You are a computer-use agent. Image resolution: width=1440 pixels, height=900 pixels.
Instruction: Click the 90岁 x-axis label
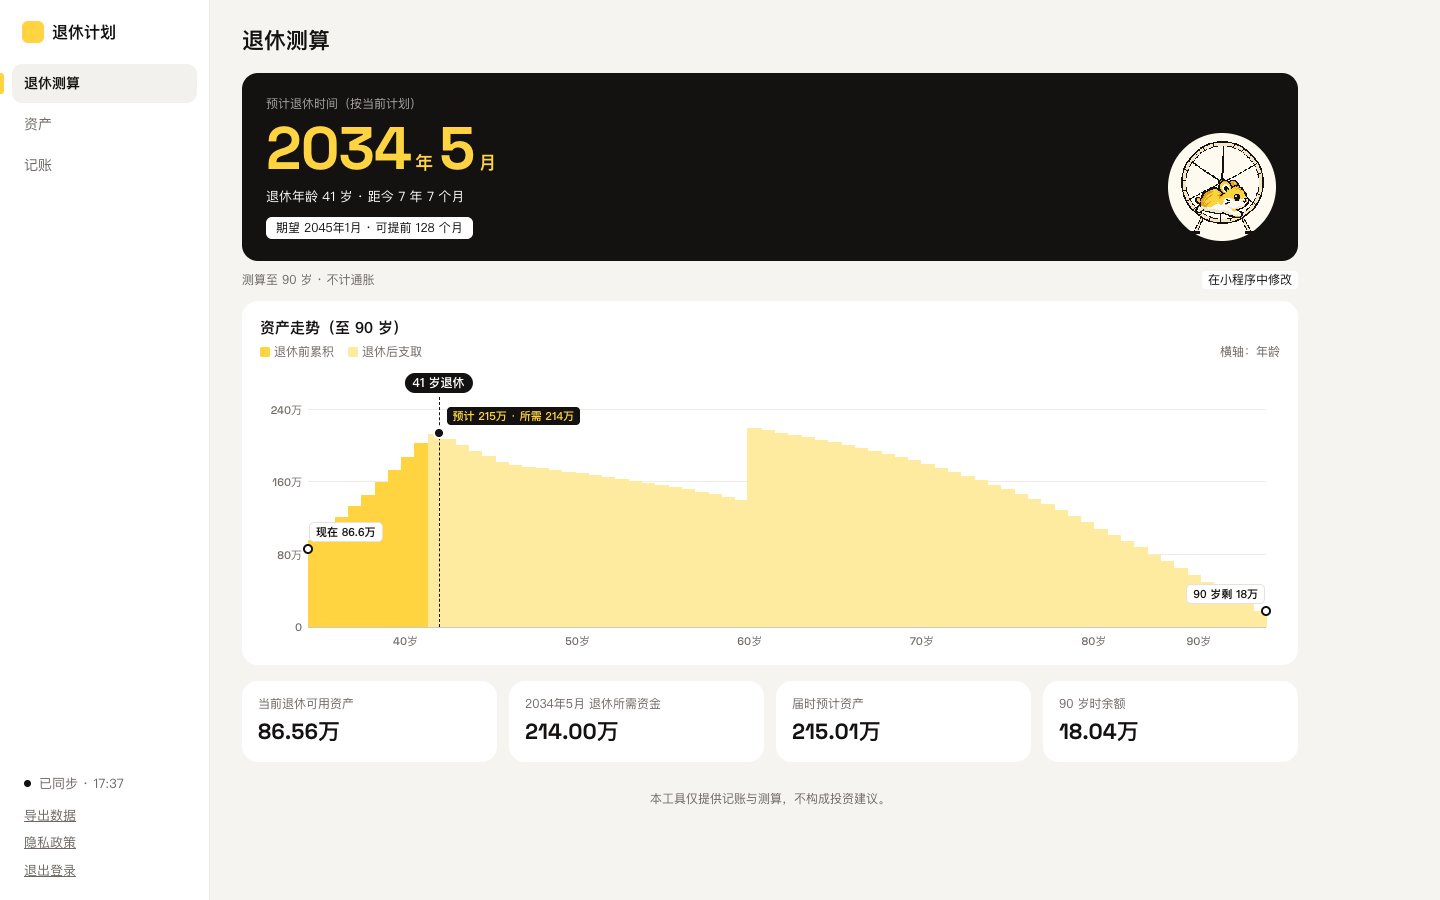1198,641
